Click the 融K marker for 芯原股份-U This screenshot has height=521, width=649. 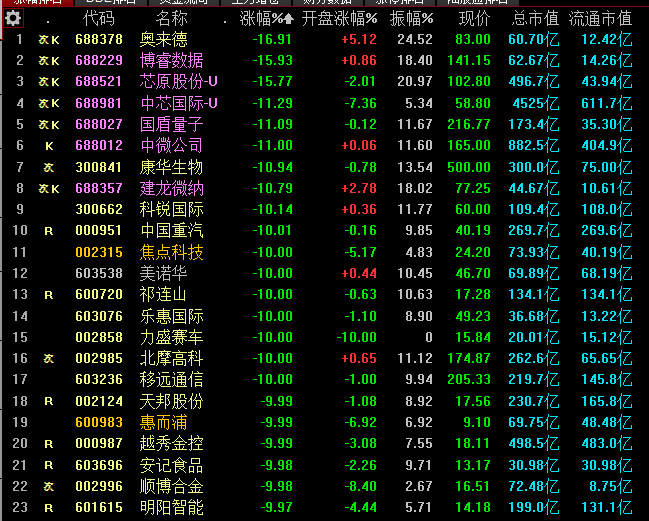click(49, 82)
